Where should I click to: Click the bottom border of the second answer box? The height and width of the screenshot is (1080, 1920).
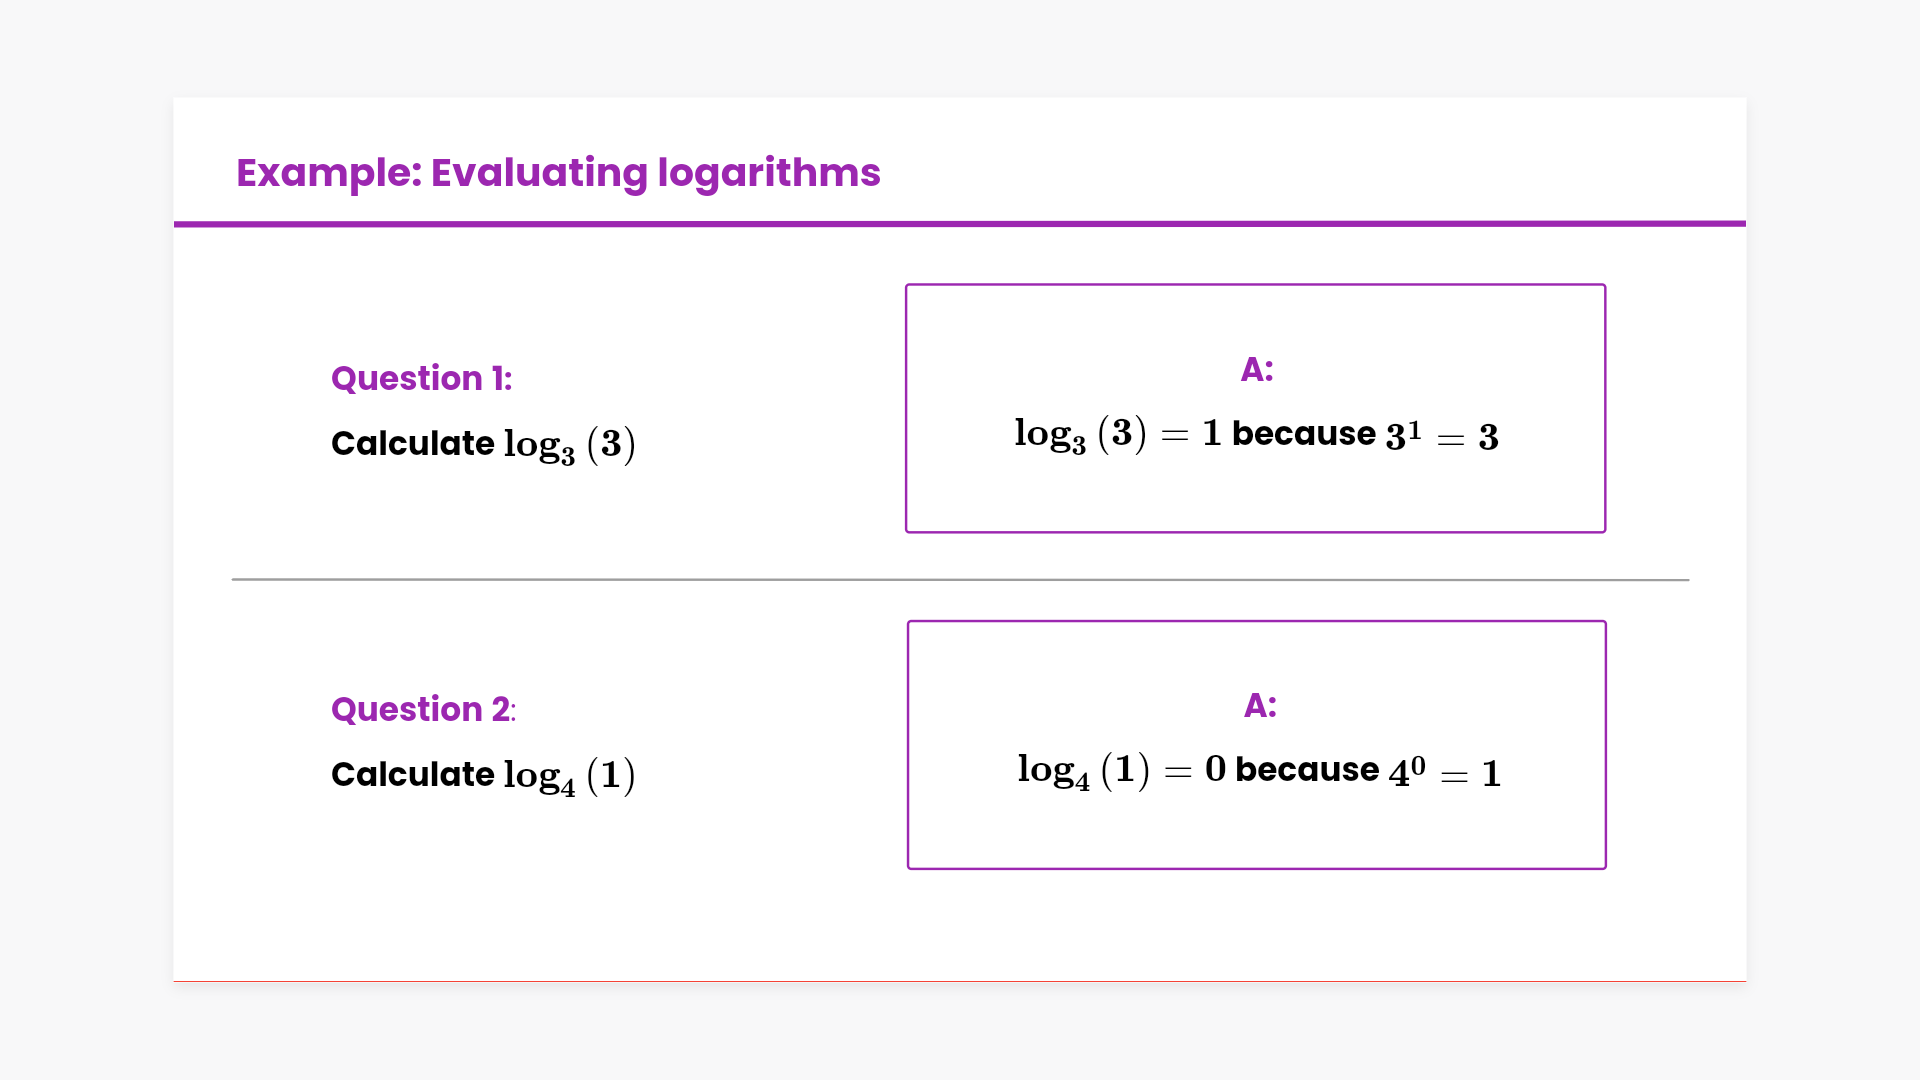pos(1256,868)
